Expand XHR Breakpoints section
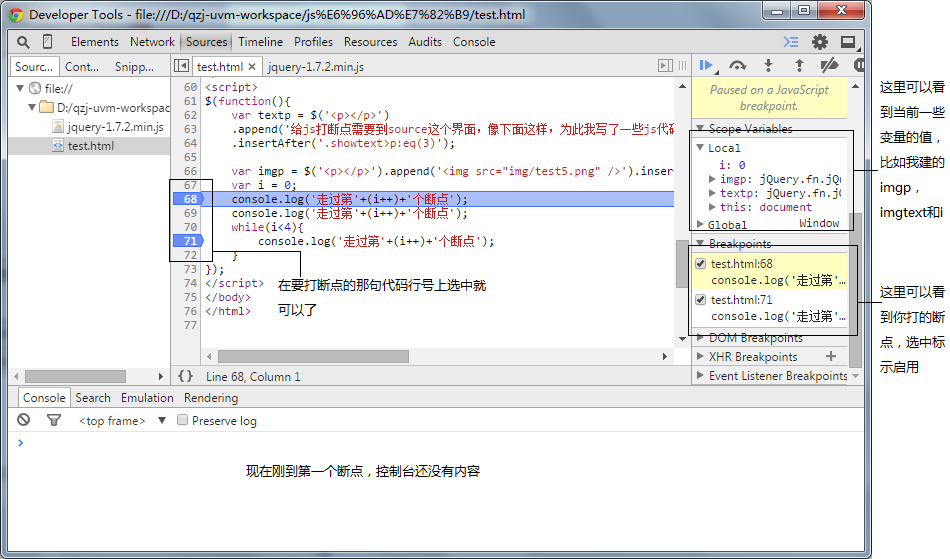The height and width of the screenshot is (559, 950). tap(700, 356)
